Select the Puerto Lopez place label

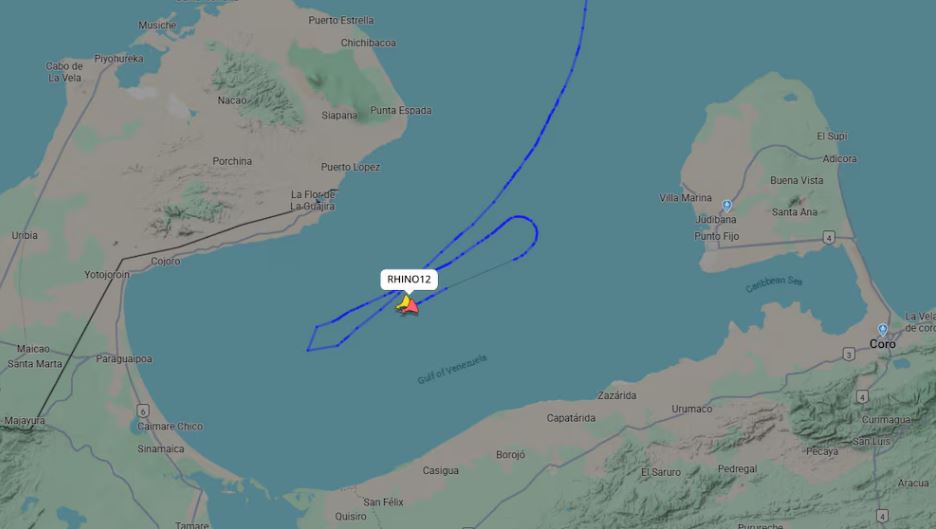(350, 167)
